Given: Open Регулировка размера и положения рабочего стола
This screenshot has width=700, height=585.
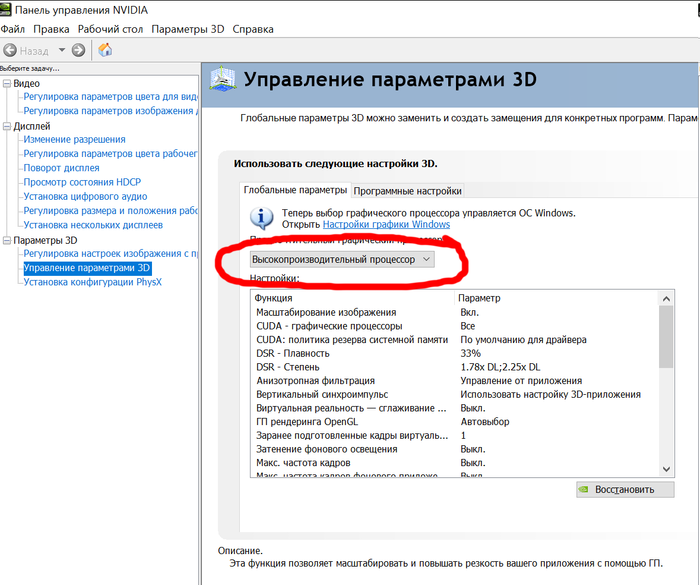Looking at the screenshot, I should coord(110,211).
